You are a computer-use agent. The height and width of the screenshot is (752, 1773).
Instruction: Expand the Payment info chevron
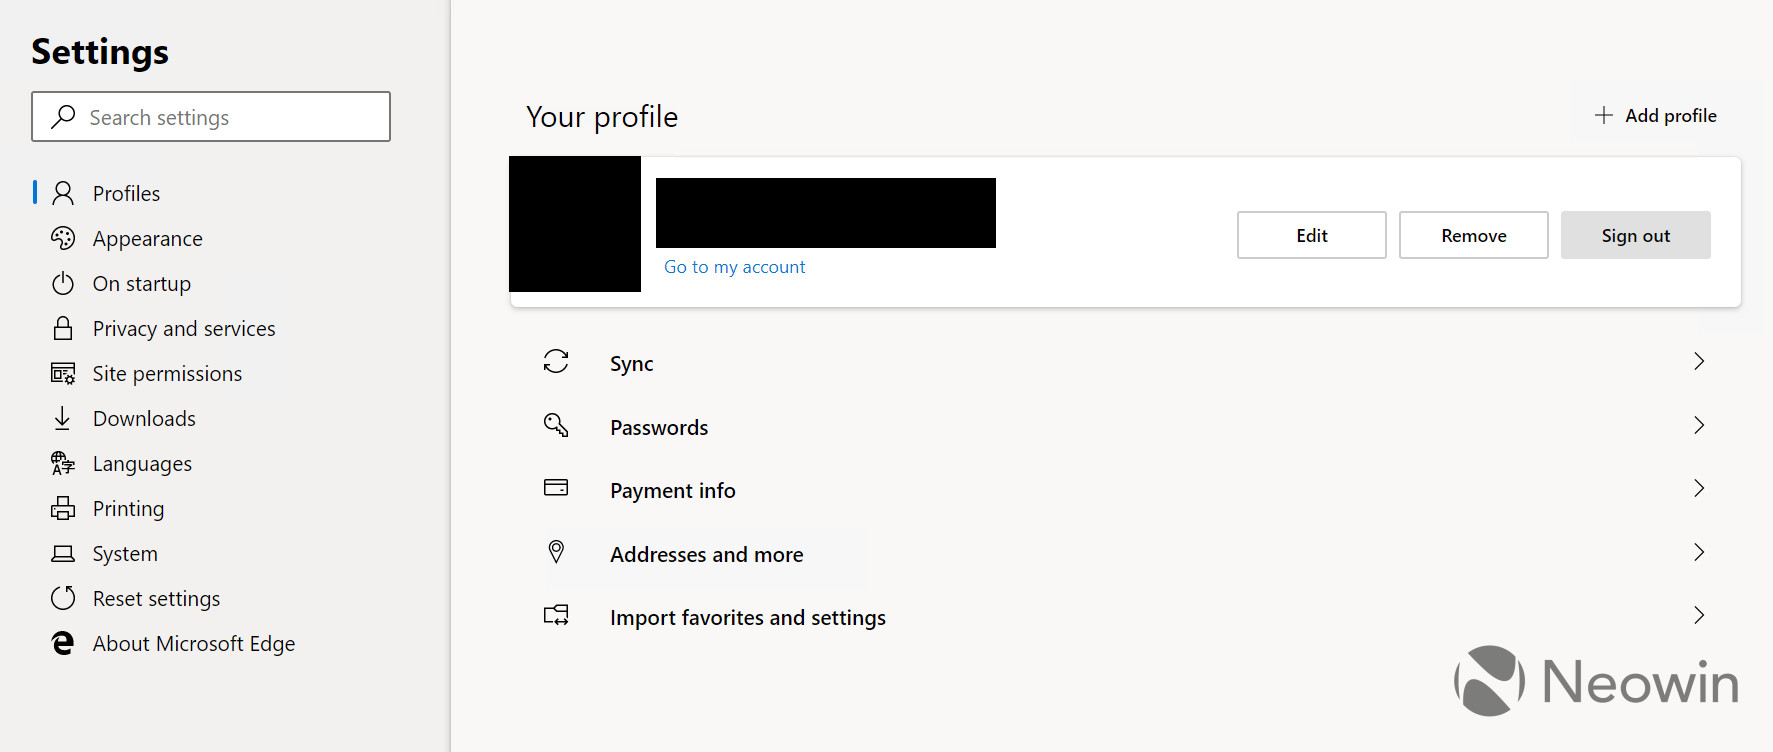click(x=1698, y=488)
